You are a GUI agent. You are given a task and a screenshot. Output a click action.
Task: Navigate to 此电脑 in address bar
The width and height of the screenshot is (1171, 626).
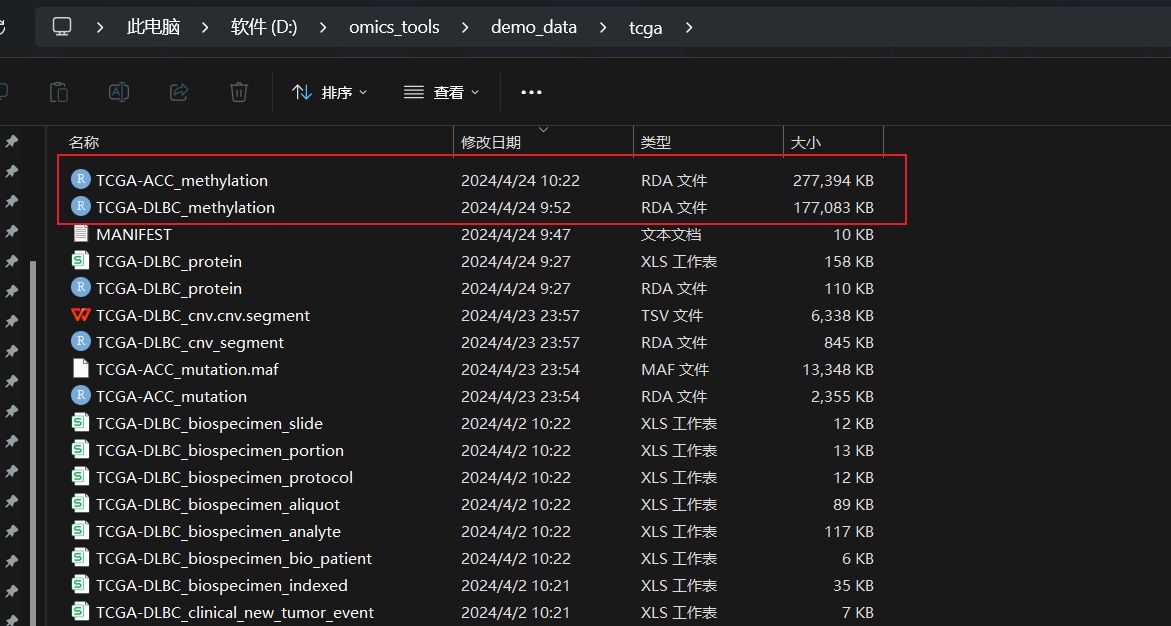(153, 27)
